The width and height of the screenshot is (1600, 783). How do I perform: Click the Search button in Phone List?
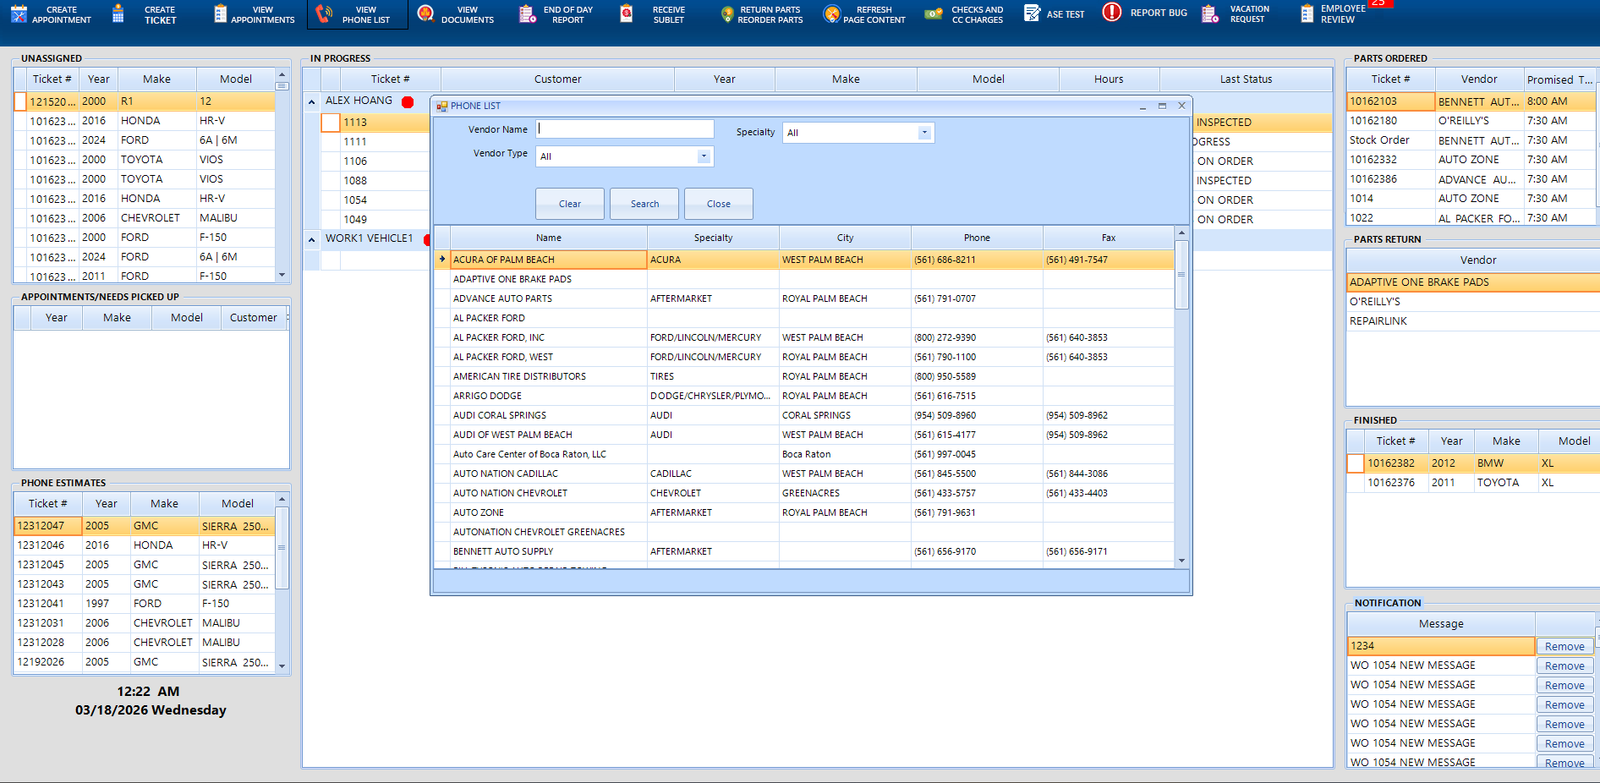(645, 204)
